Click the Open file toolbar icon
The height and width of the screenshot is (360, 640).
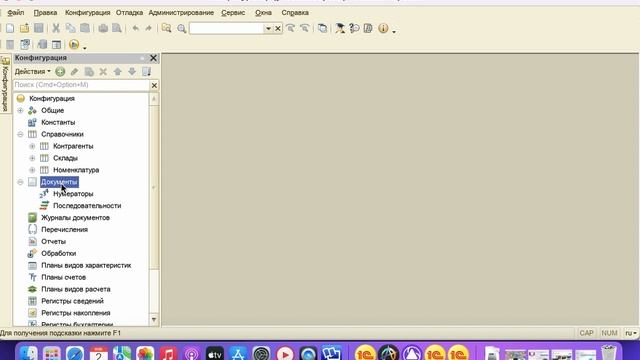coord(24,28)
